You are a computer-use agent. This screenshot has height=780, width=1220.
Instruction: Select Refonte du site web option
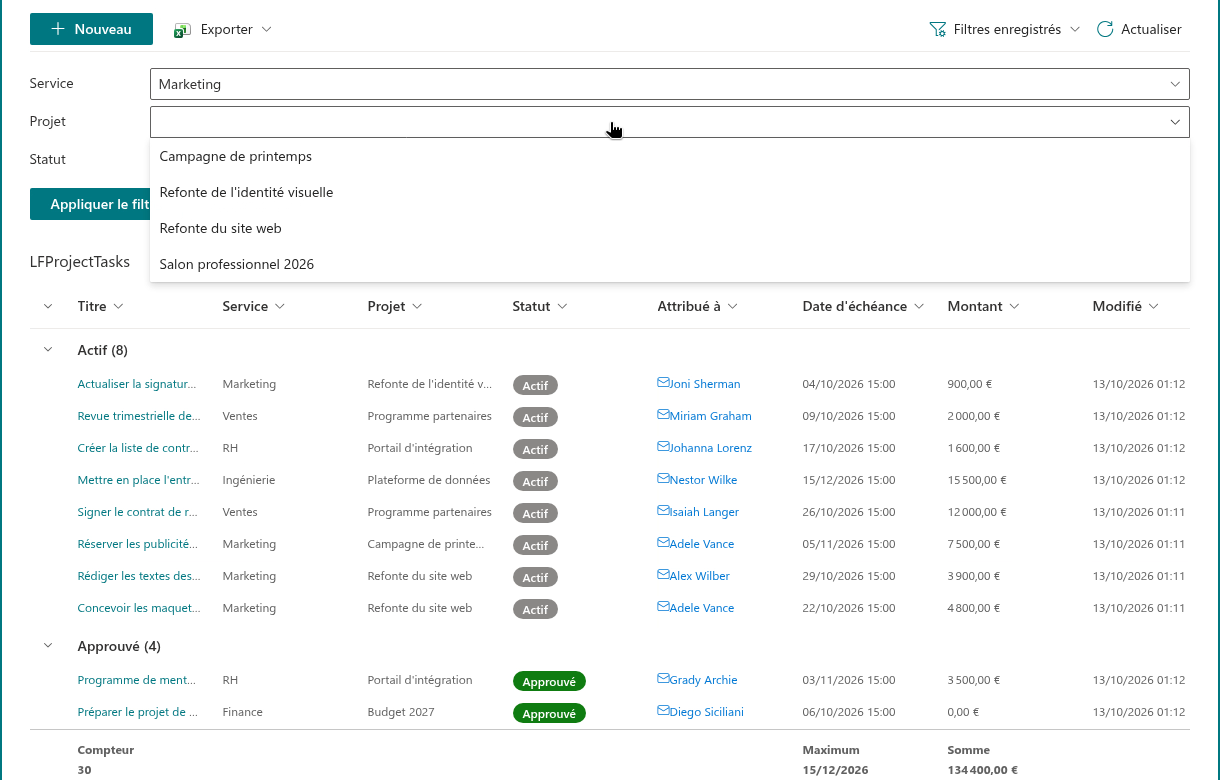pos(670,228)
